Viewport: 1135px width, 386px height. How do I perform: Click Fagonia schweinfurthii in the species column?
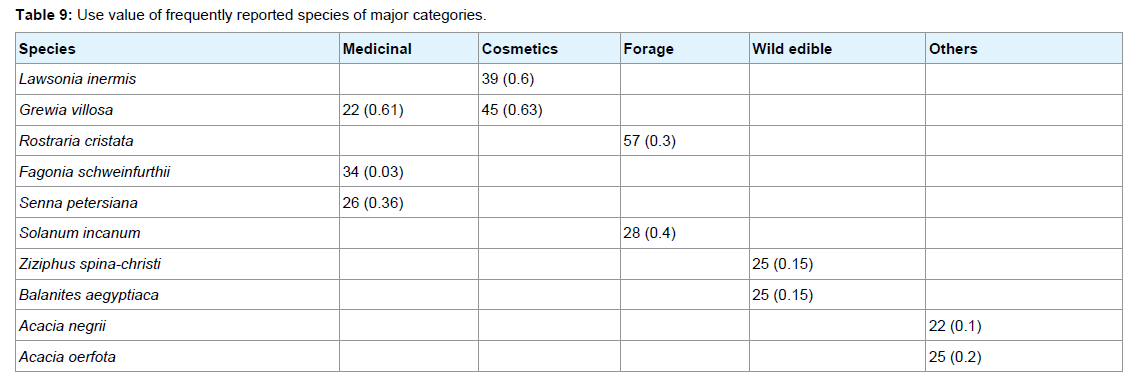pyautogui.click(x=95, y=172)
